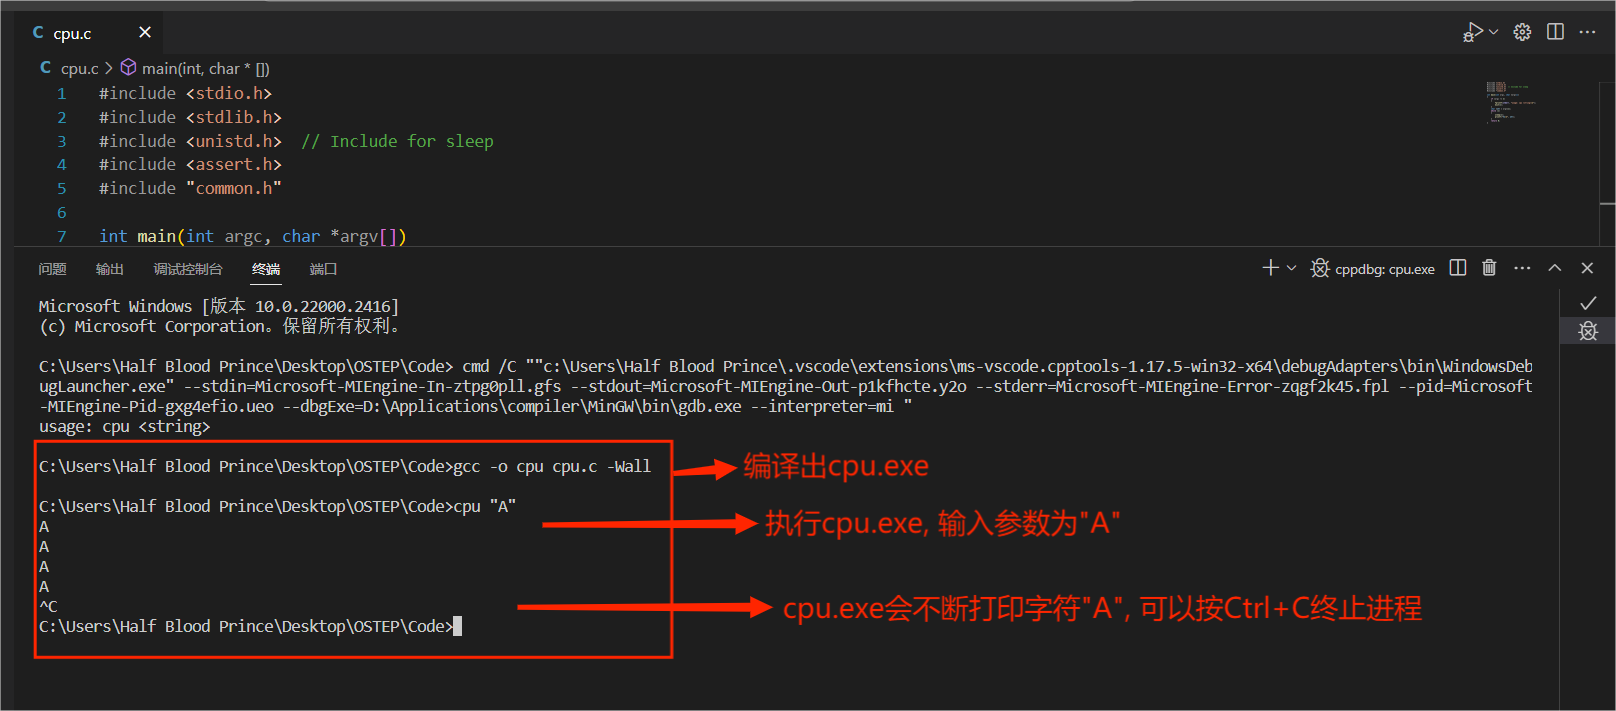
Task: Click the "common.h" include text
Action: coord(234,188)
